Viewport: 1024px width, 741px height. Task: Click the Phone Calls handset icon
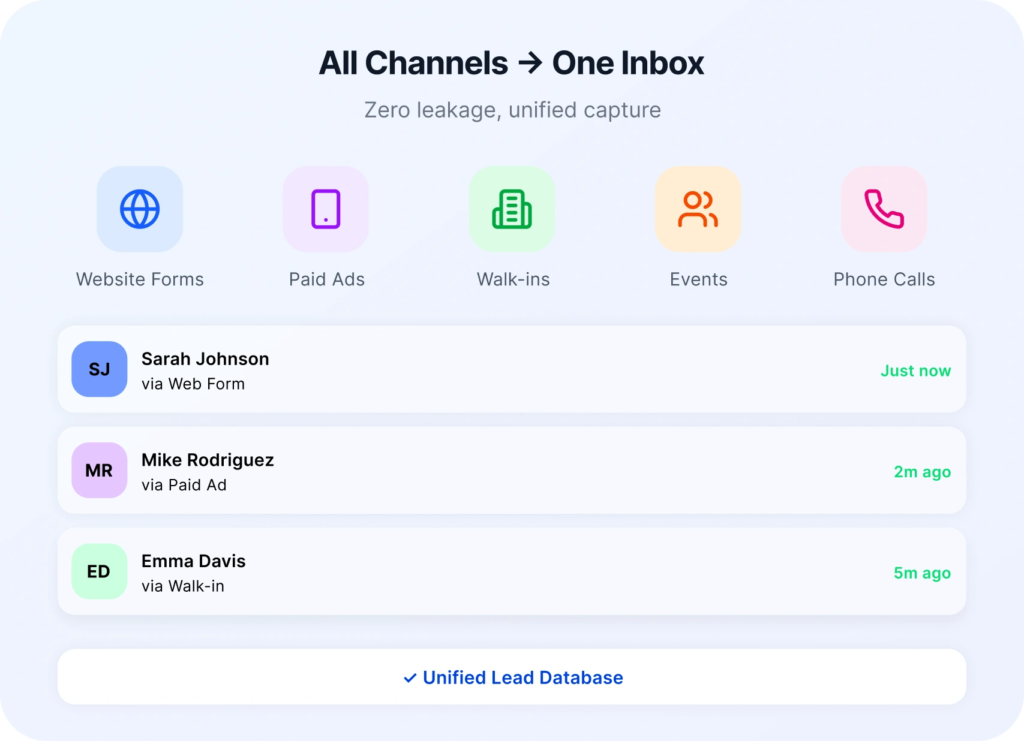[884, 209]
